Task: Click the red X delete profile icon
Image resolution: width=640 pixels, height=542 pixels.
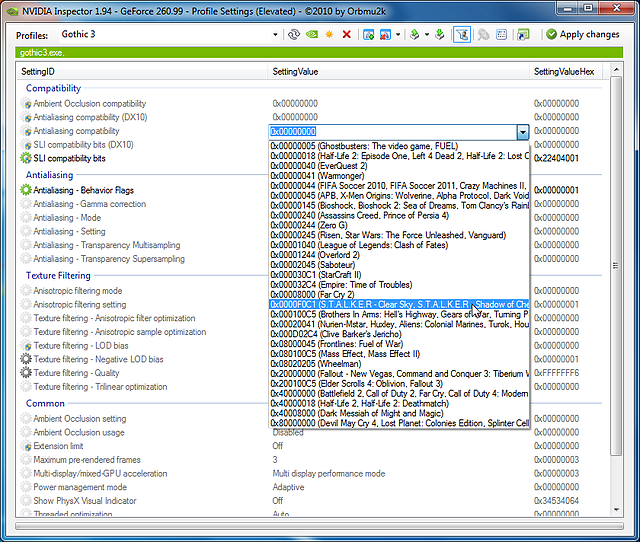Action: pos(346,34)
